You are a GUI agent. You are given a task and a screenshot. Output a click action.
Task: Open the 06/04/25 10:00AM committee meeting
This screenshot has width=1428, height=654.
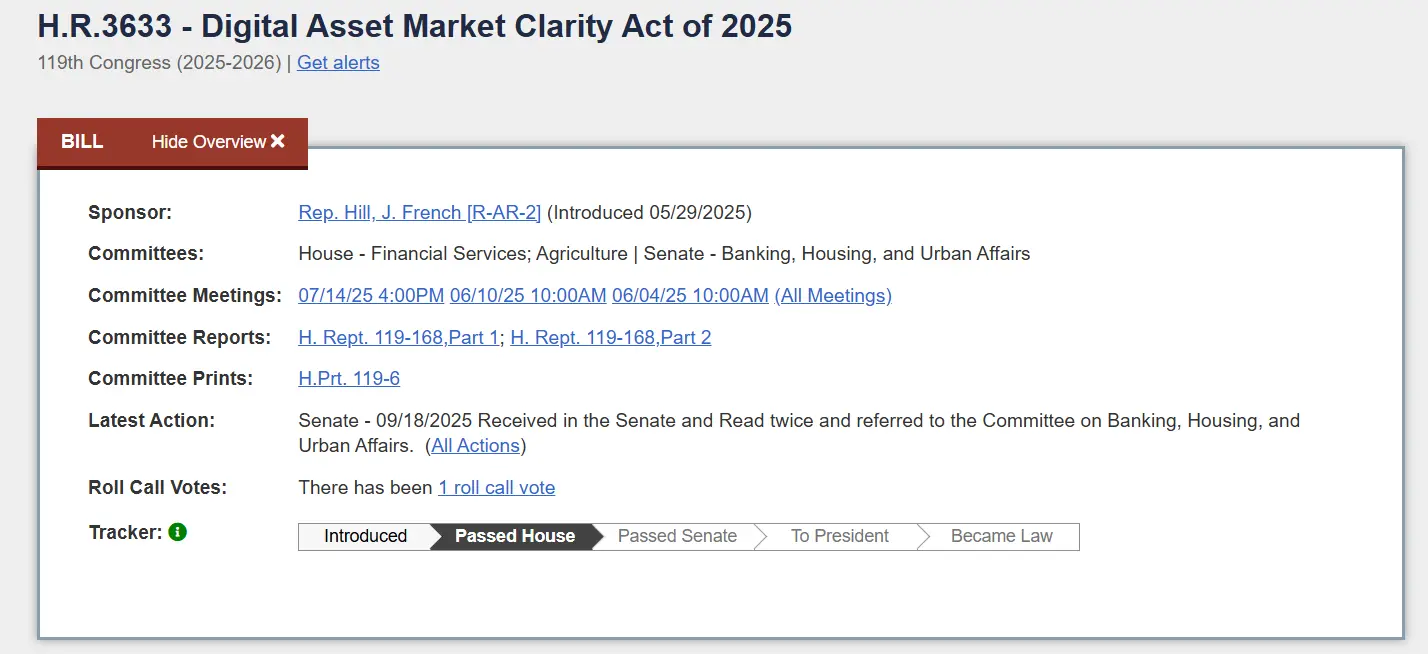click(690, 295)
